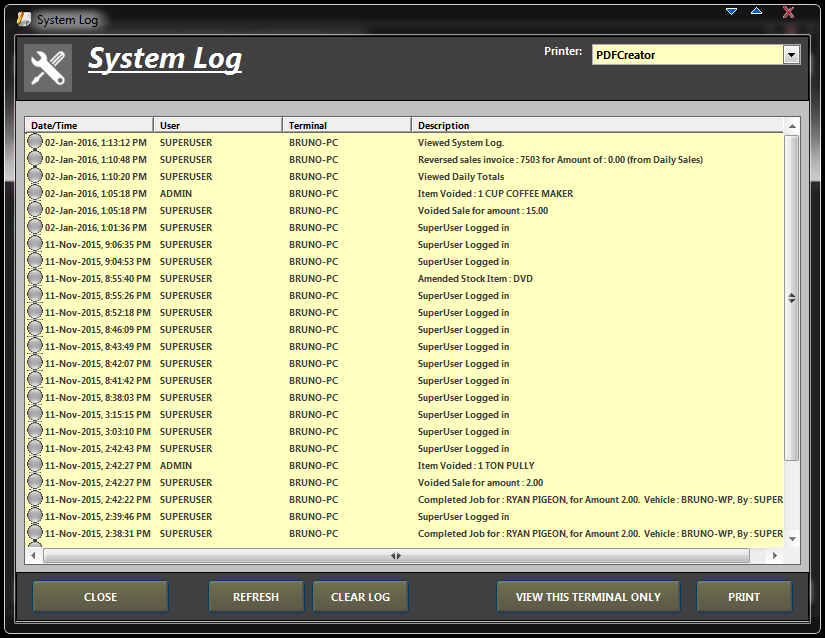This screenshot has height=638, width=825.
Task: Click the down arrow of the vertical scrollbar
Action: [x=791, y=541]
